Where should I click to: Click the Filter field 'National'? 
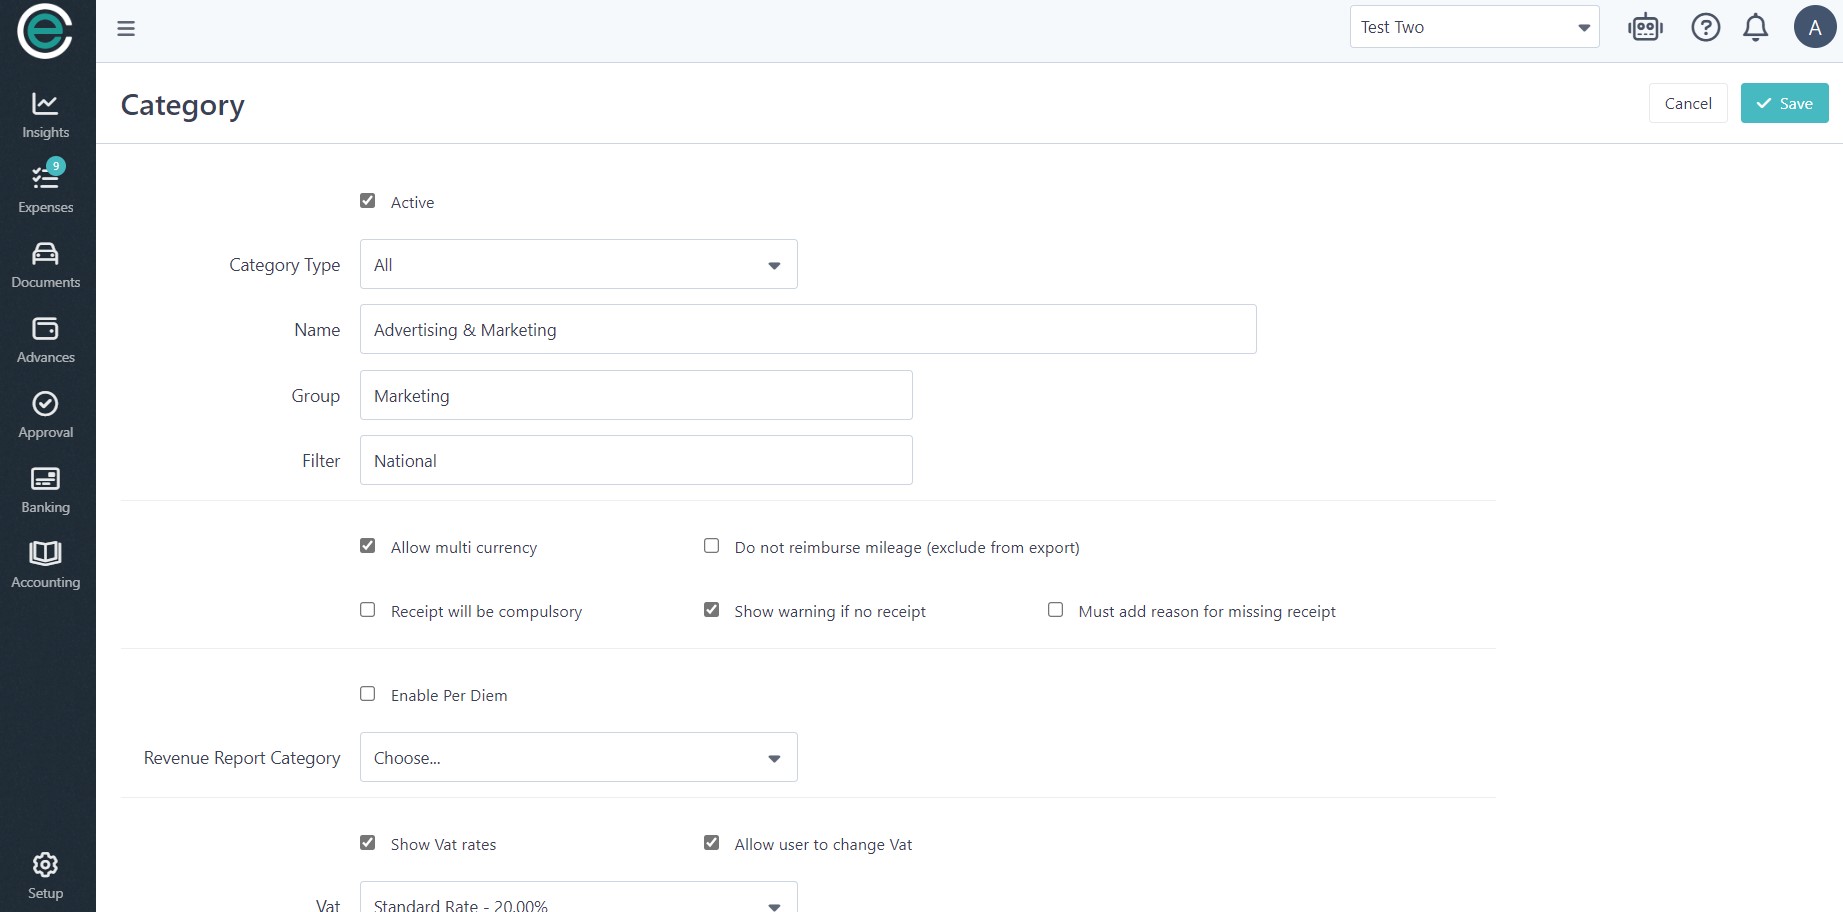(636, 460)
